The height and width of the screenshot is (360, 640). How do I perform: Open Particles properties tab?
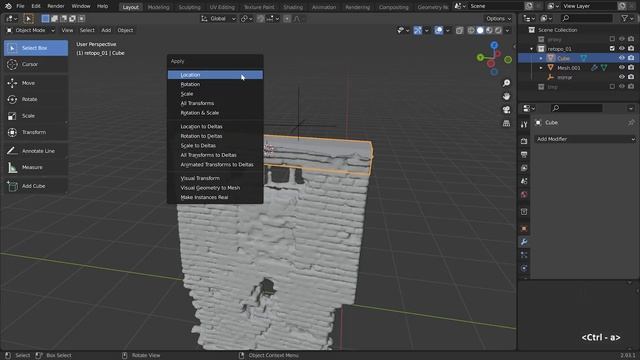pyautogui.click(x=524, y=255)
